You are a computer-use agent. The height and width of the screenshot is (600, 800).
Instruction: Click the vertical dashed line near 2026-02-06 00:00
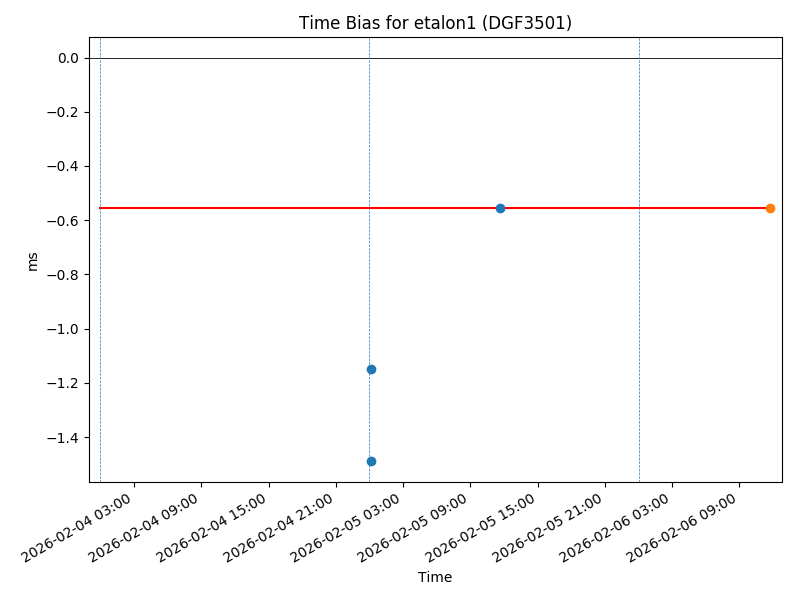tap(639, 300)
